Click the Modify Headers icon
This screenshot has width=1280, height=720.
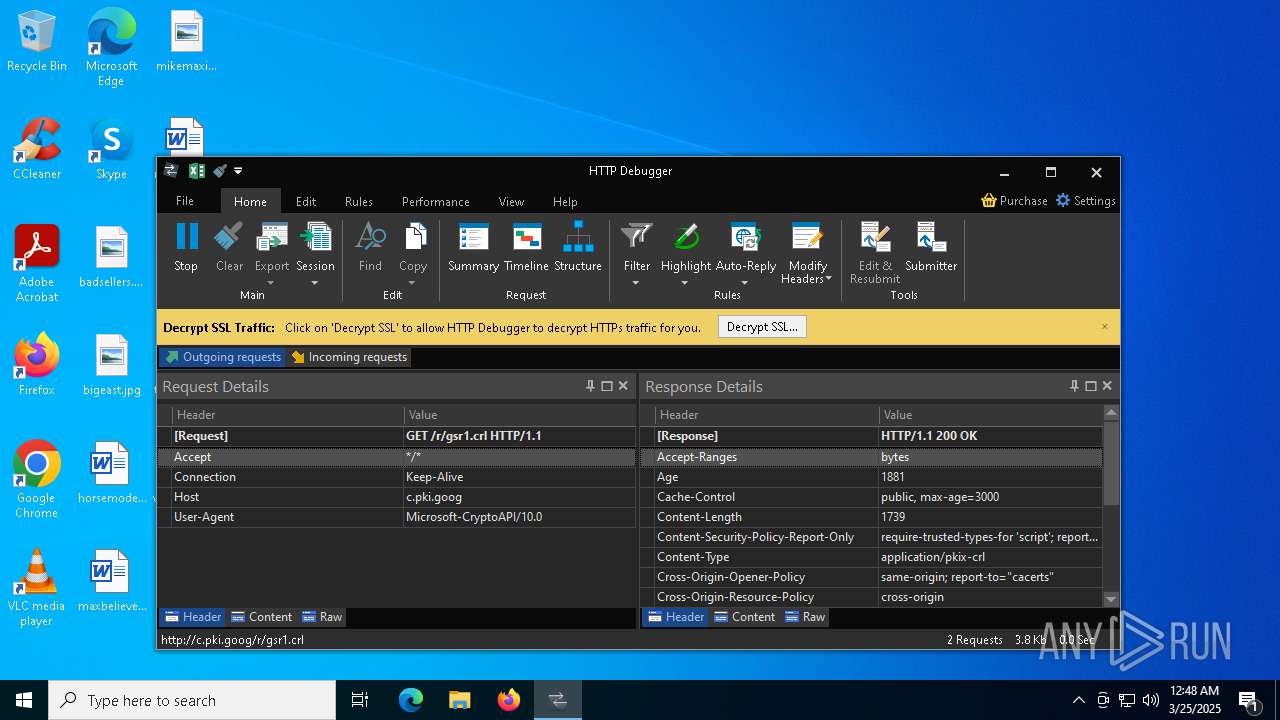tap(807, 236)
